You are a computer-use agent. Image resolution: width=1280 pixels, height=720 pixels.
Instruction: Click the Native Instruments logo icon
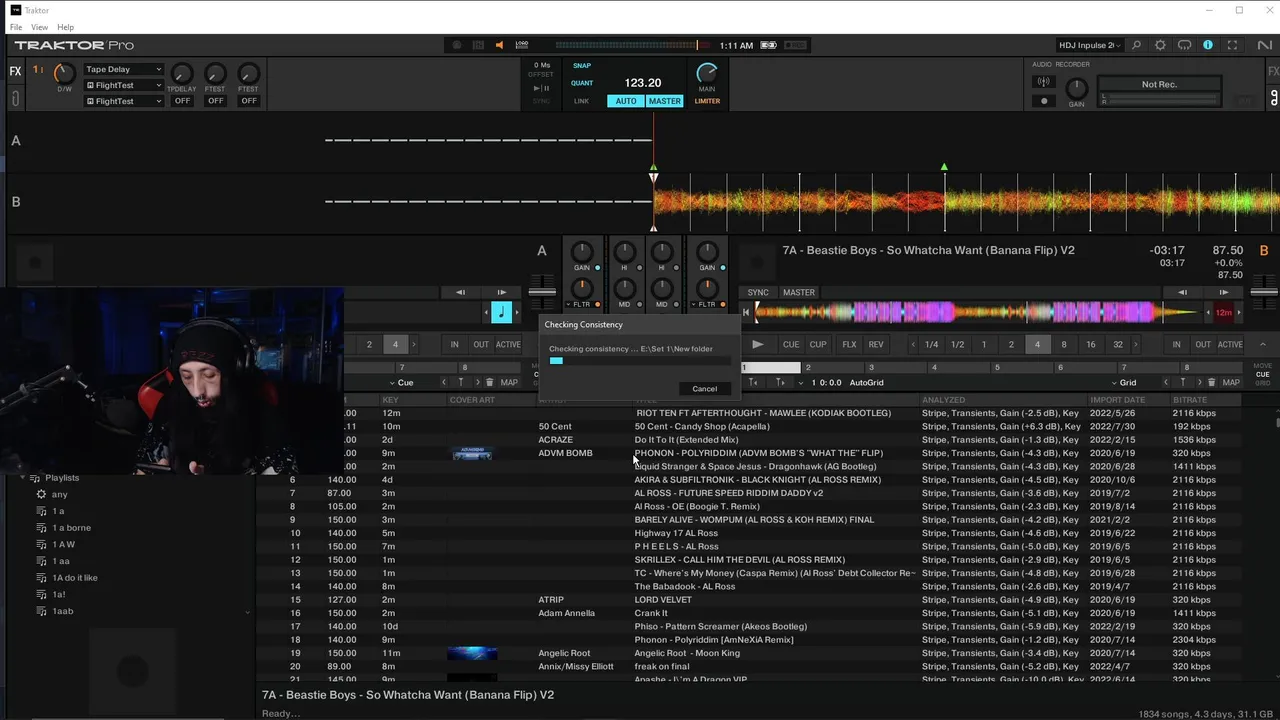click(1265, 45)
